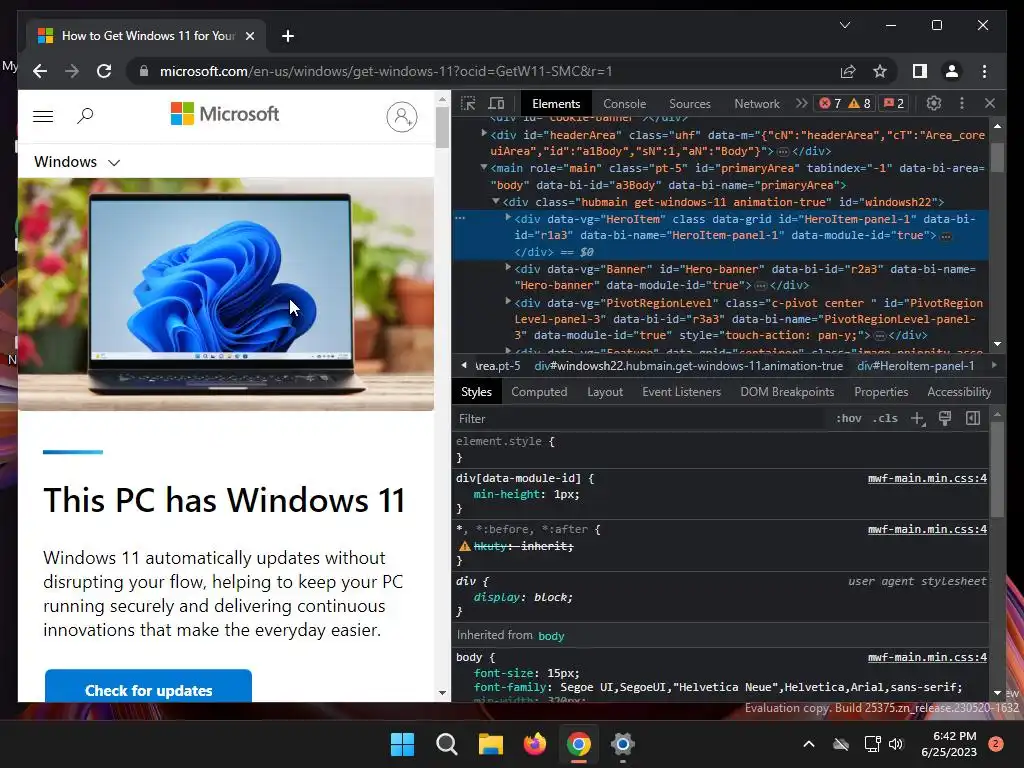Open the Layout tab
The height and width of the screenshot is (768, 1024).
pyautogui.click(x=605, y=392)
